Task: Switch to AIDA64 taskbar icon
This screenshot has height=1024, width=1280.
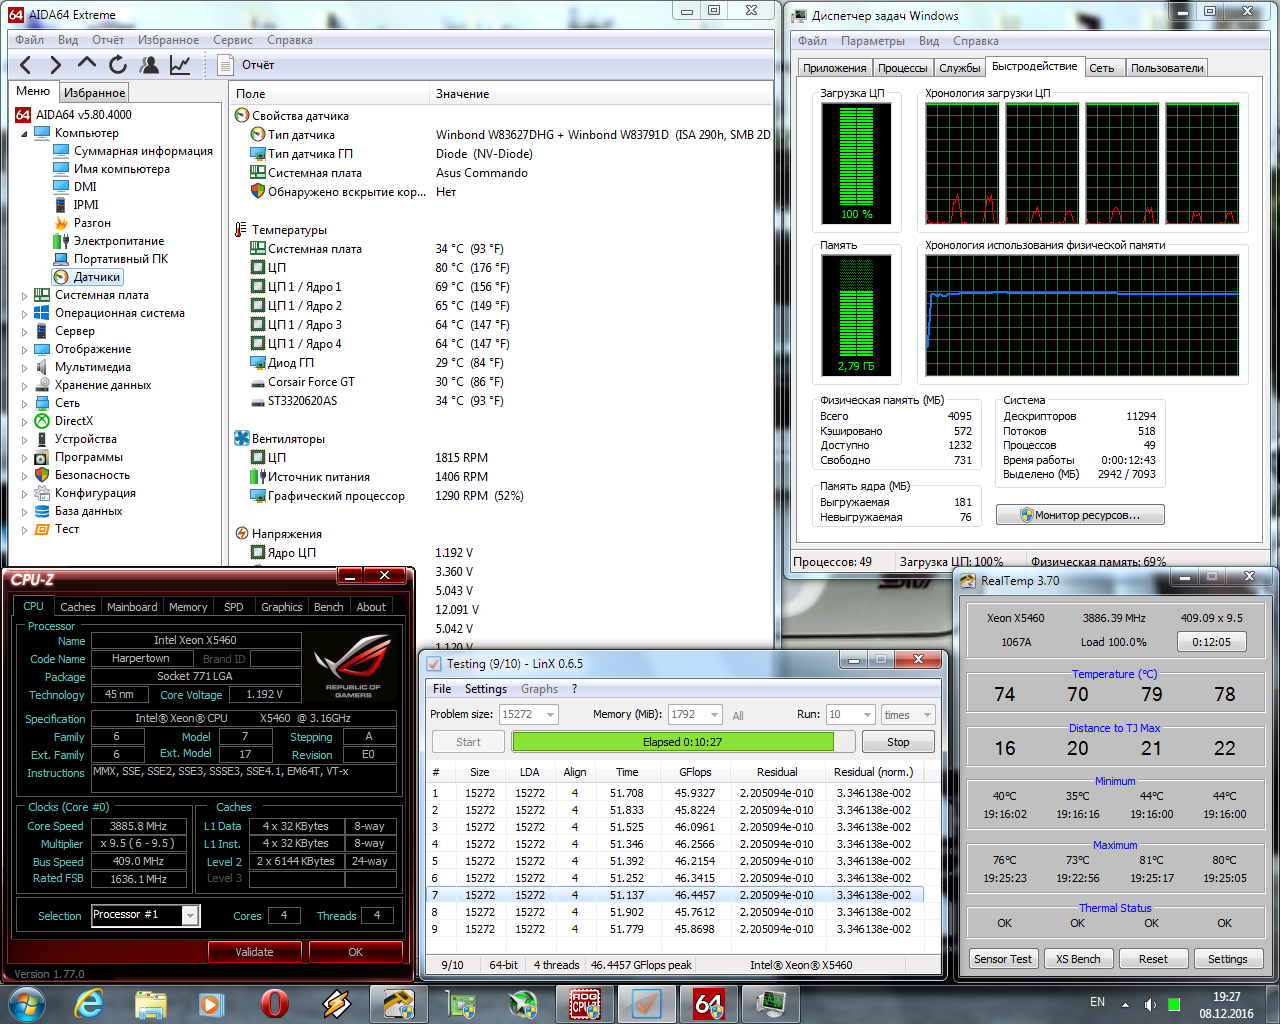Action: pyautogui.click(x=708, y=1003)
